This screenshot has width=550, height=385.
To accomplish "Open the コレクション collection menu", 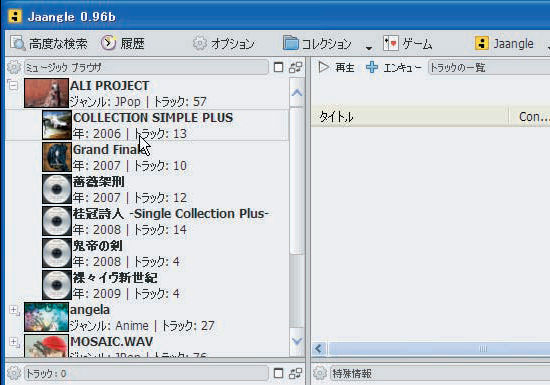I will [317, 44].
